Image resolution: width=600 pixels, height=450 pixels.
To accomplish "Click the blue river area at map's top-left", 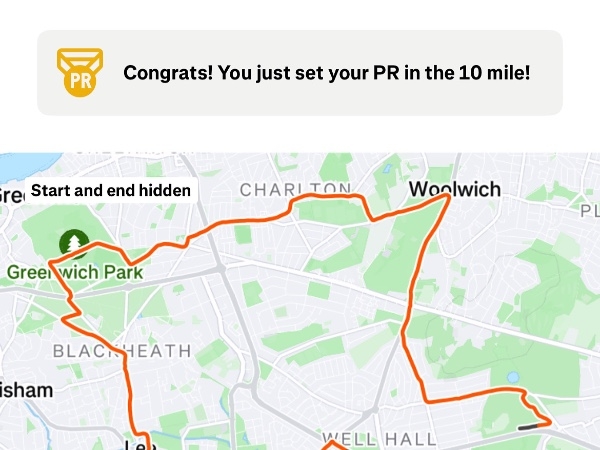I will pyautogui.click(x=20, y=166).
